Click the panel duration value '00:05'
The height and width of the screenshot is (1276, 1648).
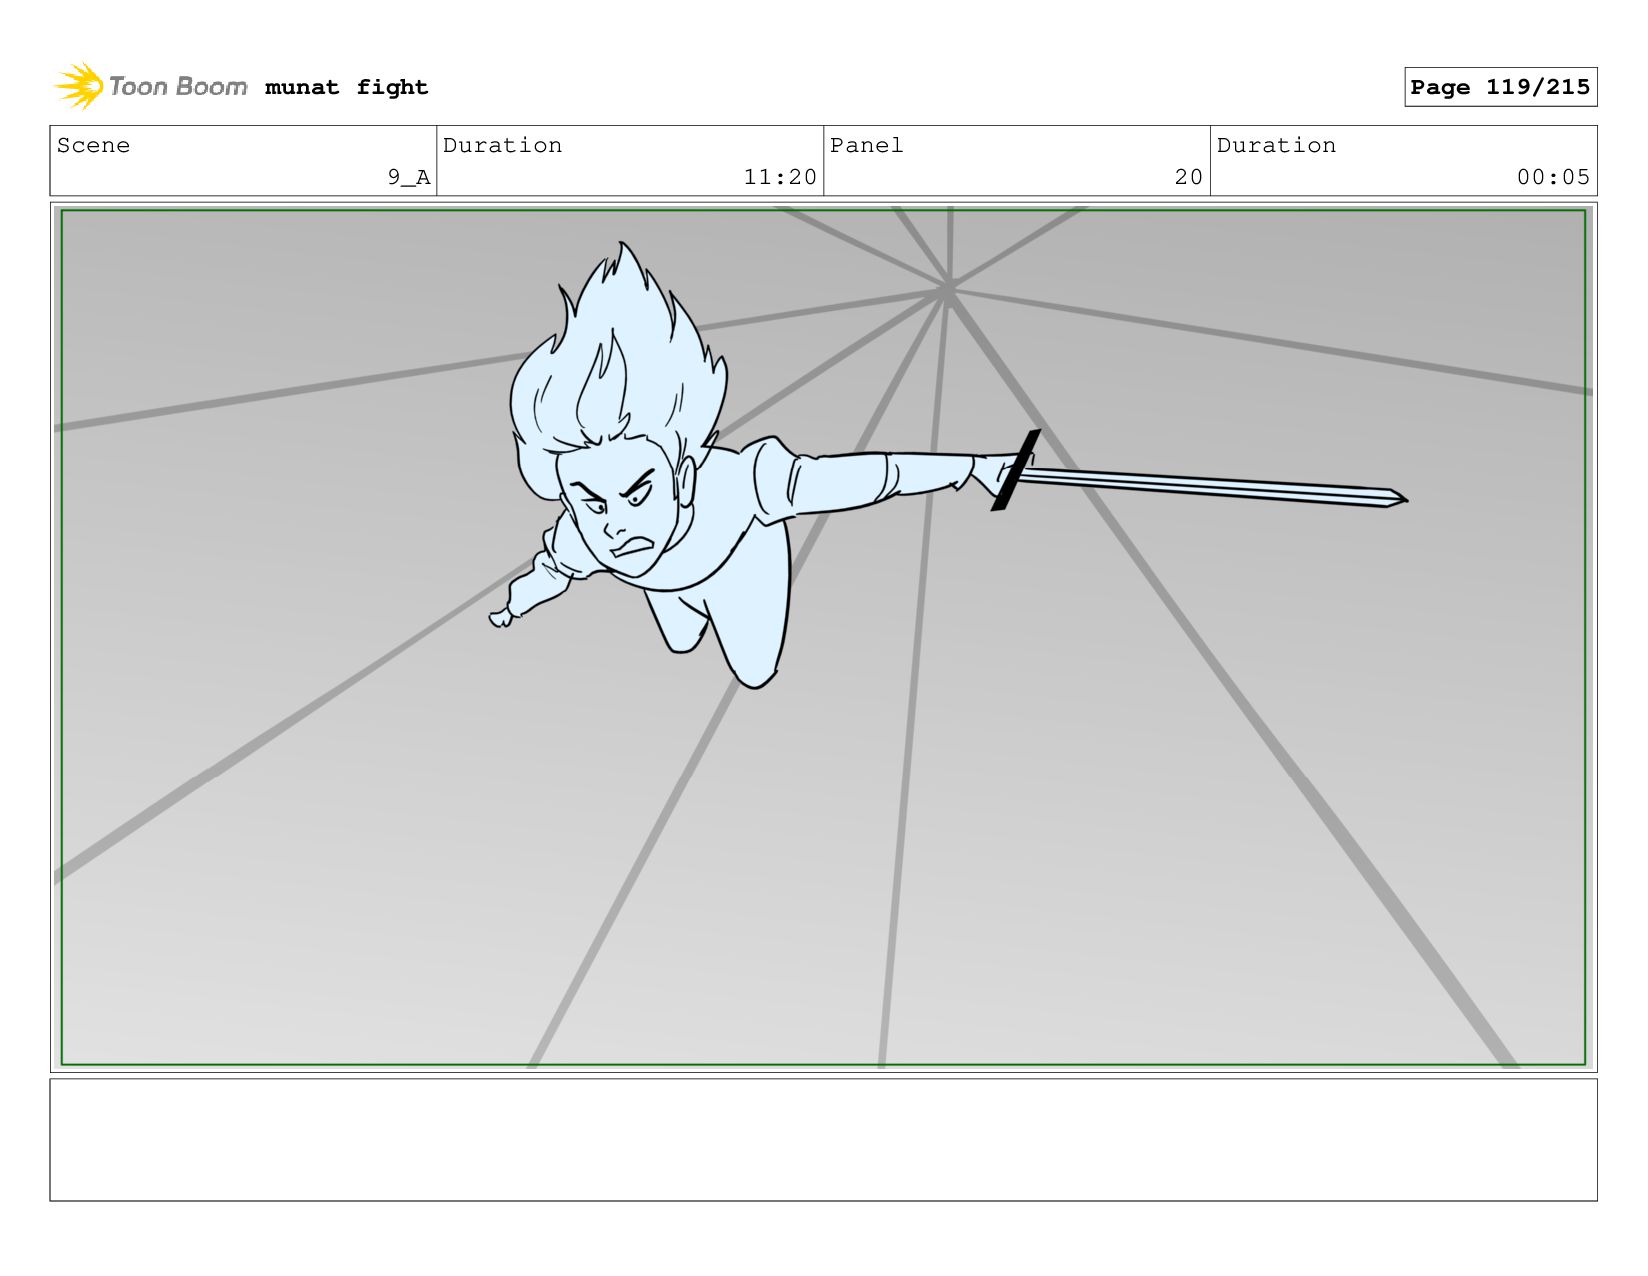[x=1553, y=177]
